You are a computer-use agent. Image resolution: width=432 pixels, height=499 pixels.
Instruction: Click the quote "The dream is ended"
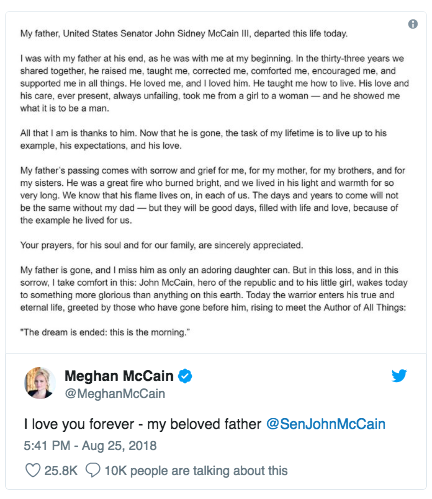(105, 332)
